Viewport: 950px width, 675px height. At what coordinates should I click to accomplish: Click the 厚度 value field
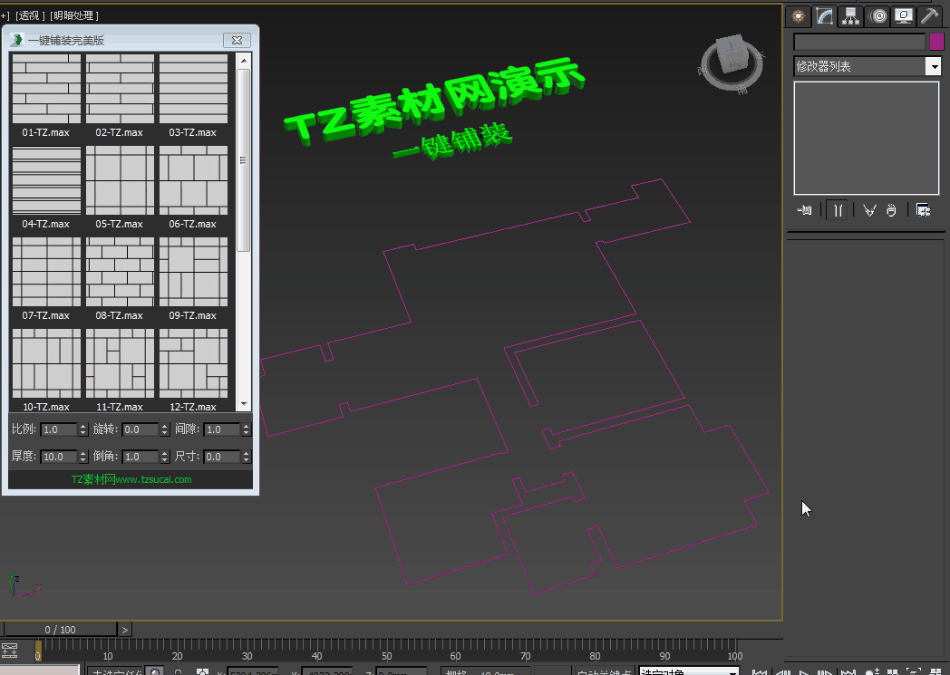(59, 456)
